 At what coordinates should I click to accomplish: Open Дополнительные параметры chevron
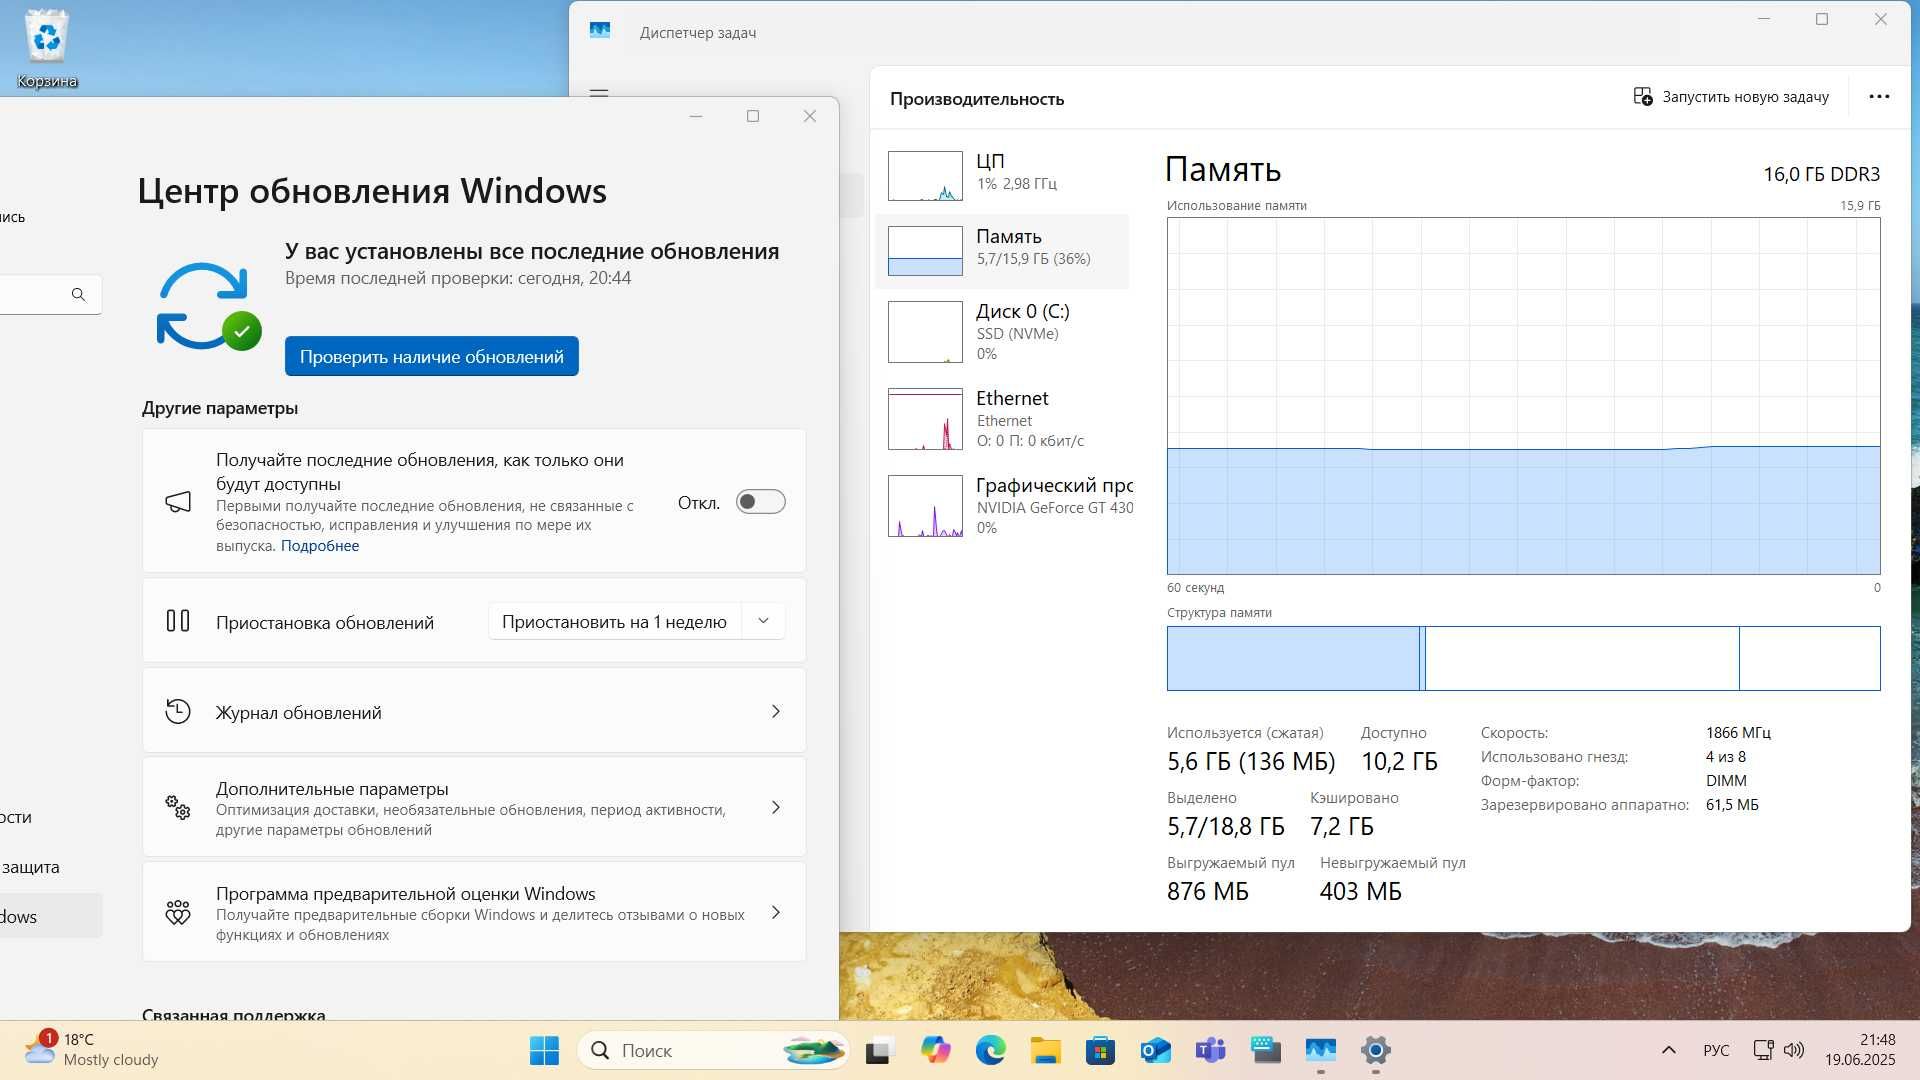click(775, 807)
